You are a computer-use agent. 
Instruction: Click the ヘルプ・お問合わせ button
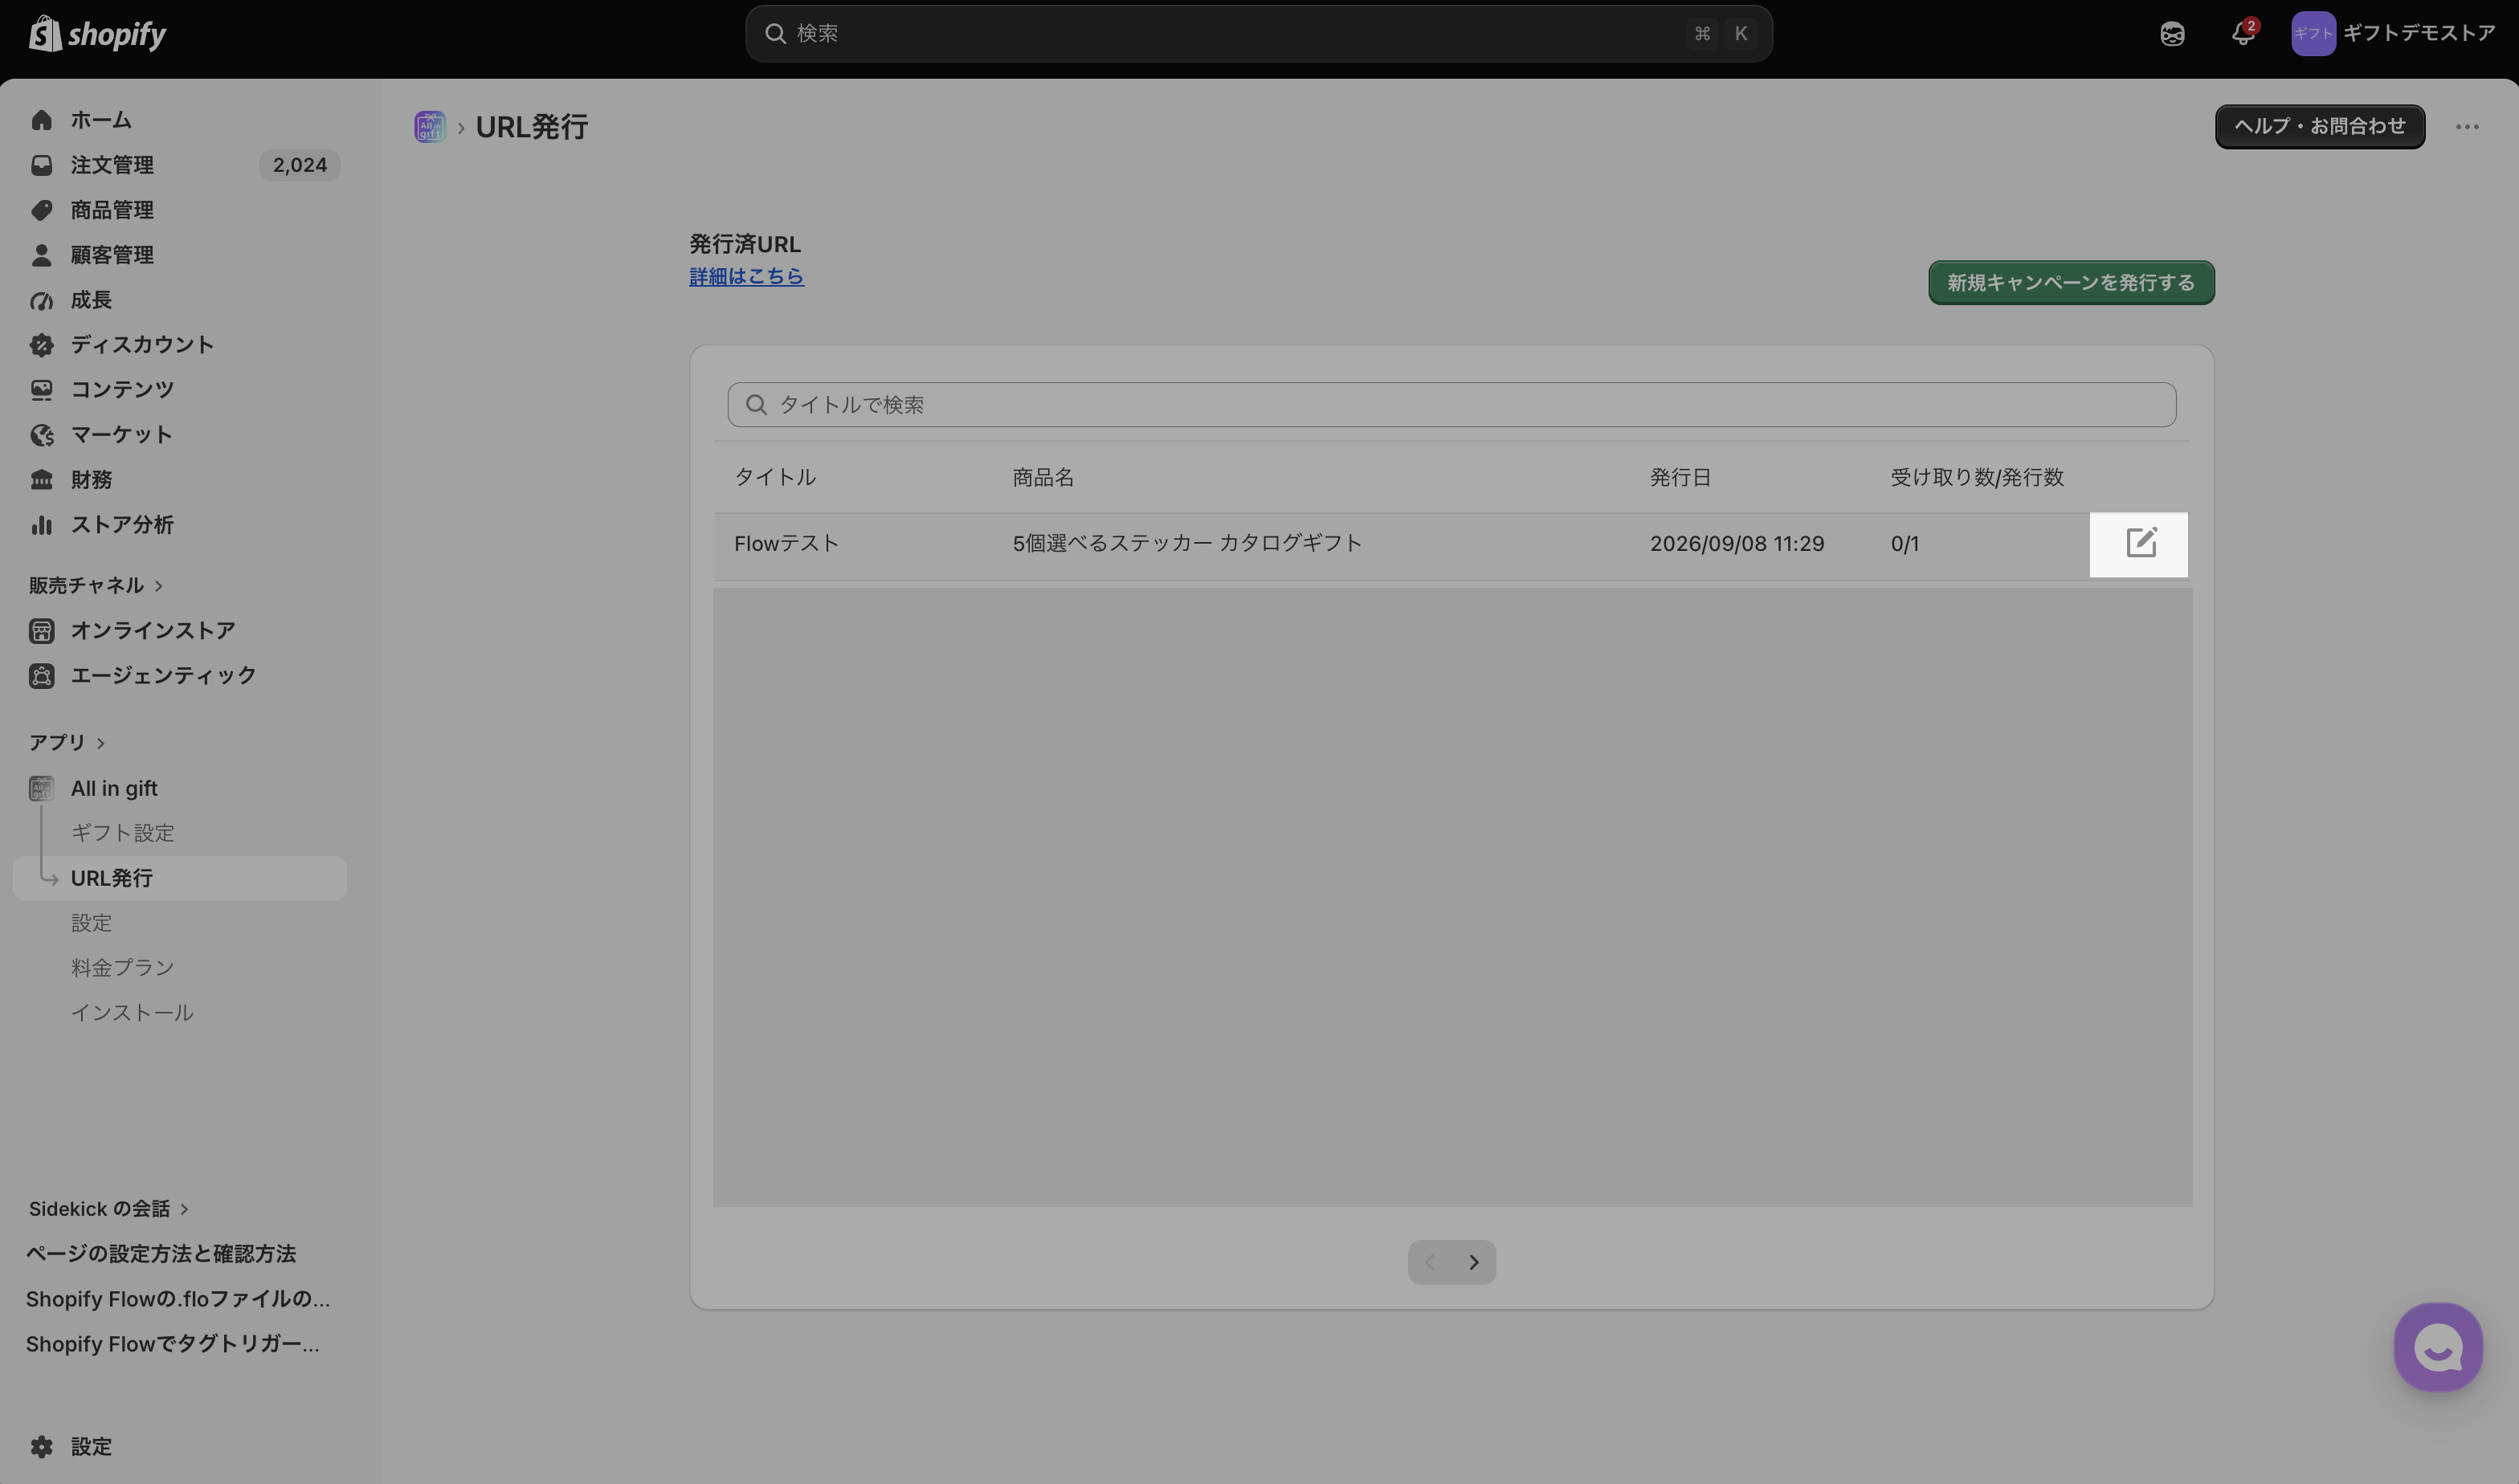coord(2319,126)
